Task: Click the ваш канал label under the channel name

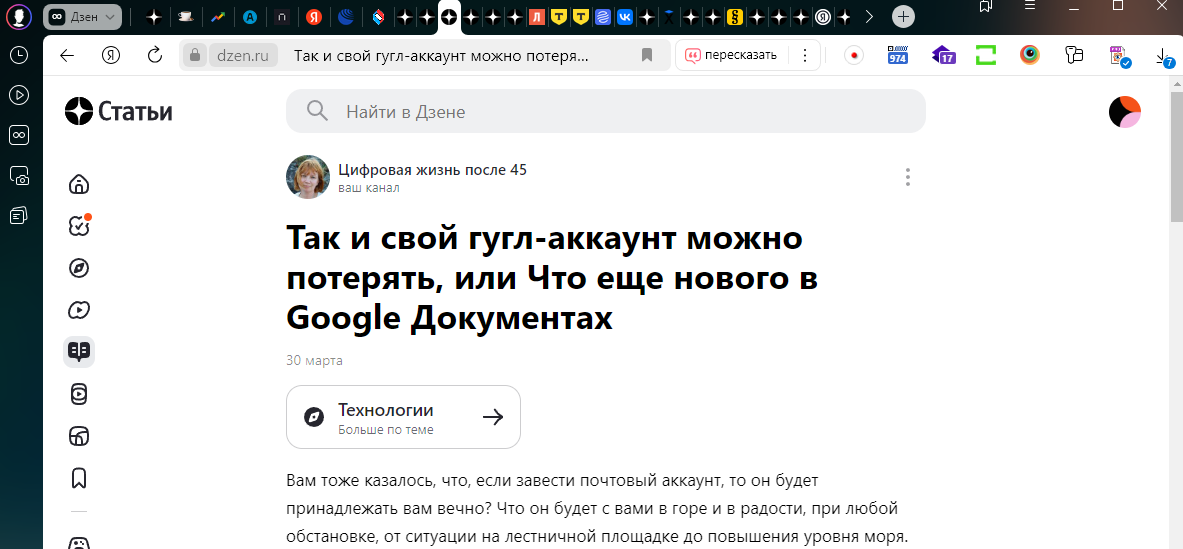Action: click(x=368, y=188)
